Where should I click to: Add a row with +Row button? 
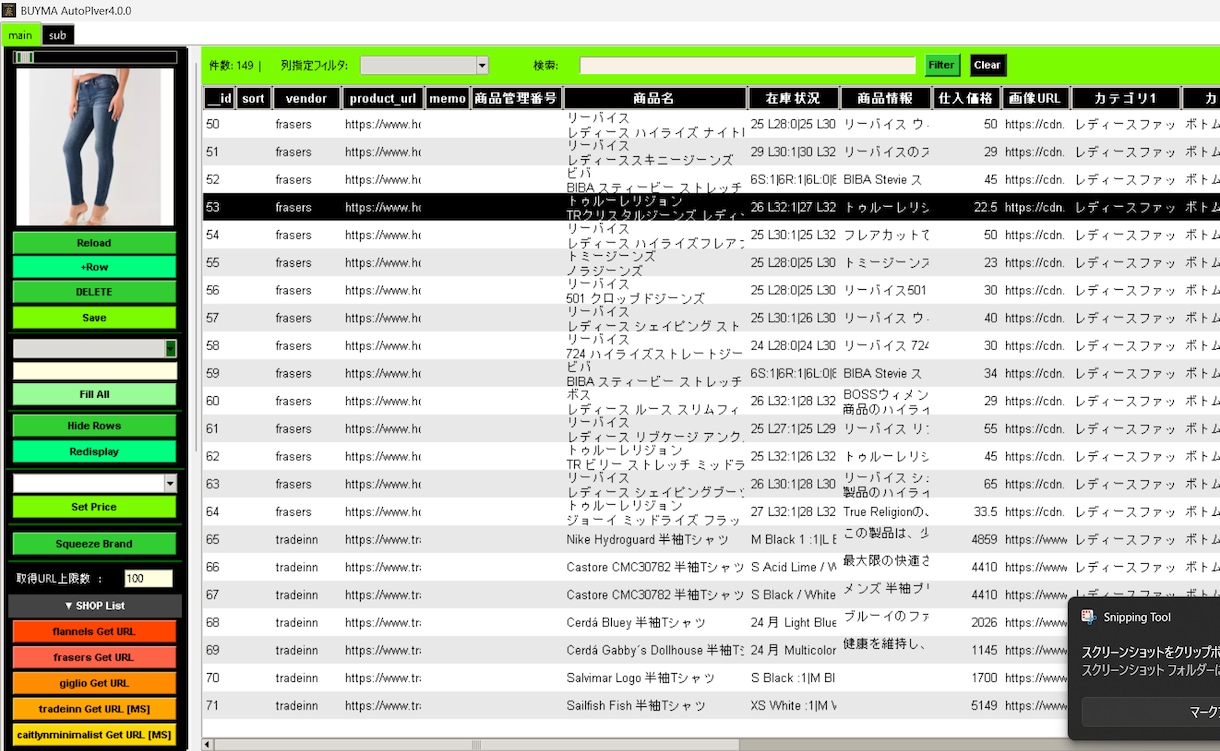click(x=94, y=267)
